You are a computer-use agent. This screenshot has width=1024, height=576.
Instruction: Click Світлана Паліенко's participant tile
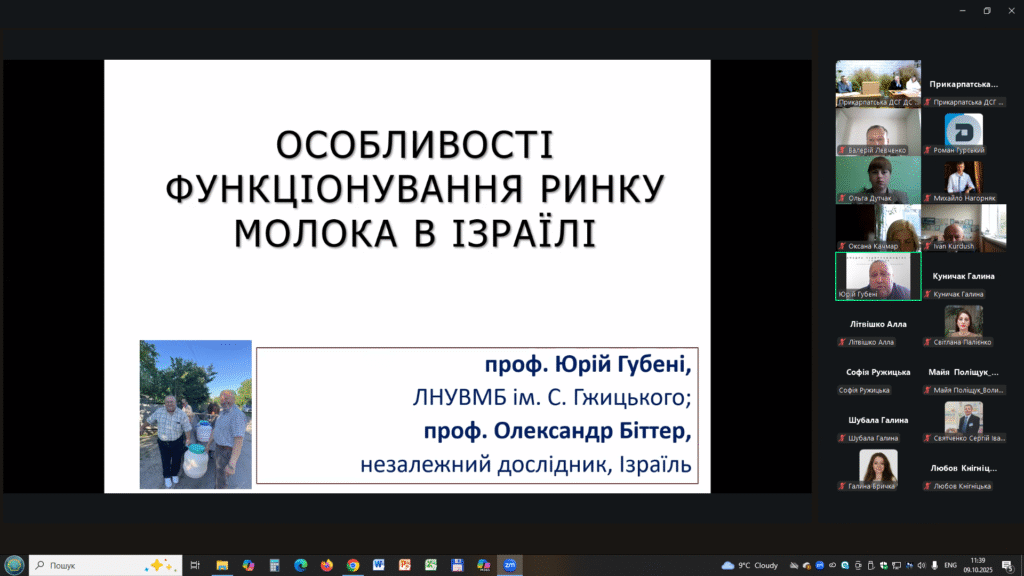pyautogui.click(x=964, y=325)
